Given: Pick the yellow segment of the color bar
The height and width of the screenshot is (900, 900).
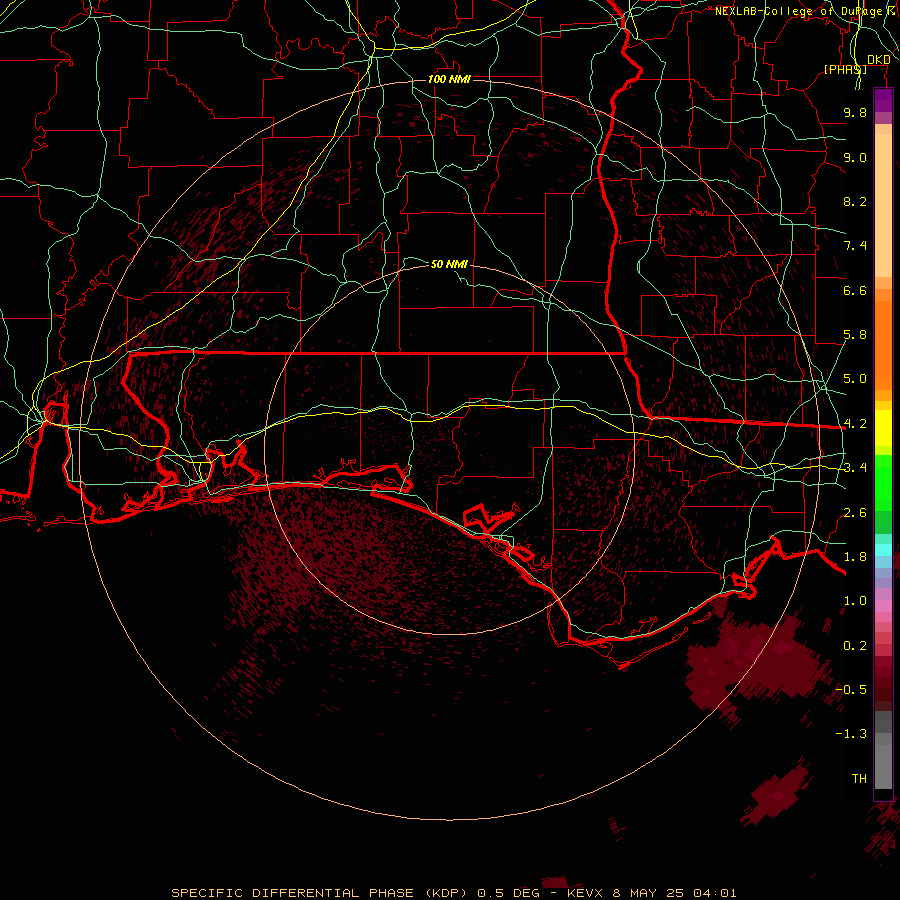Looking at the screenshot, I should (883, 428).
